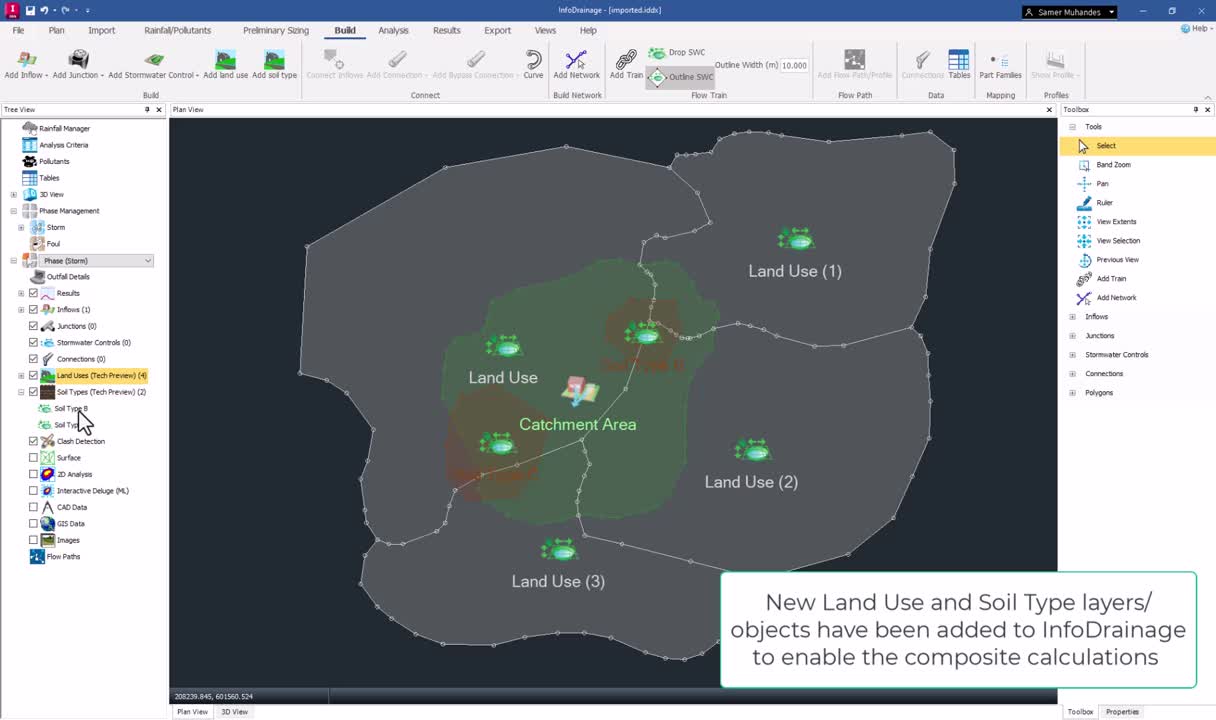Click the Outline SWC tool

[x=681, y=77]
